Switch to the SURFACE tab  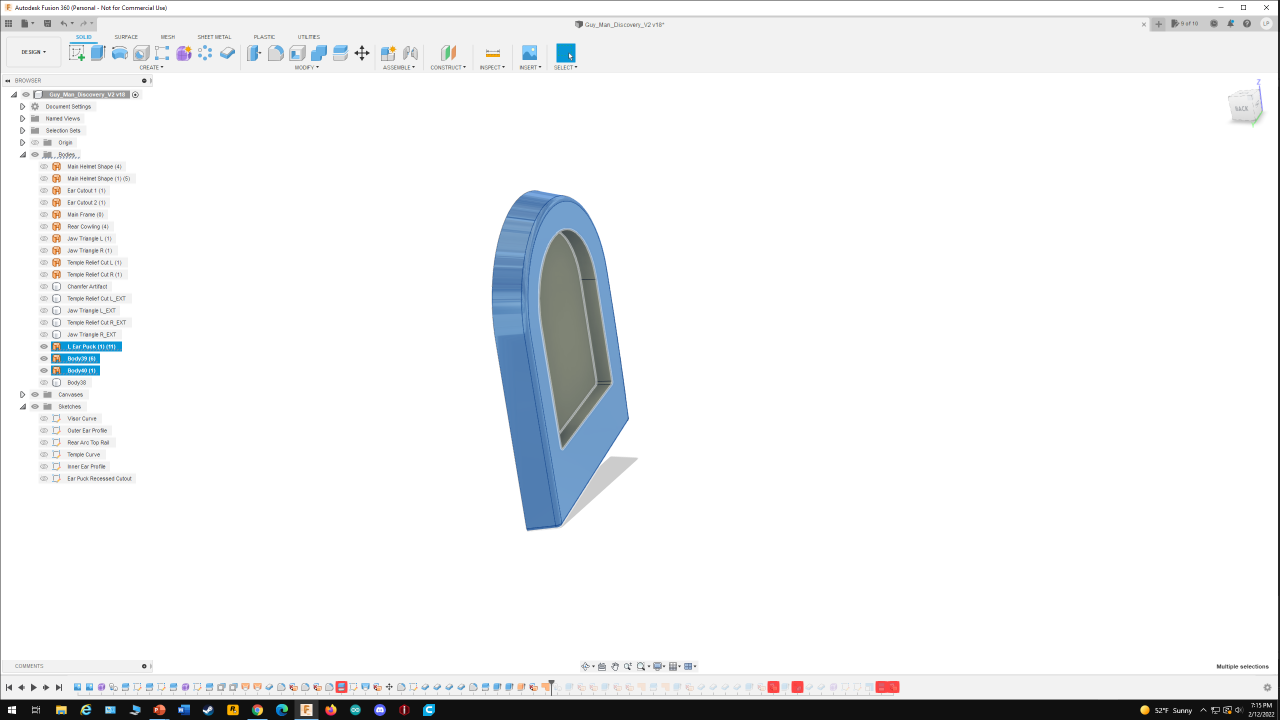pos(126,36)
